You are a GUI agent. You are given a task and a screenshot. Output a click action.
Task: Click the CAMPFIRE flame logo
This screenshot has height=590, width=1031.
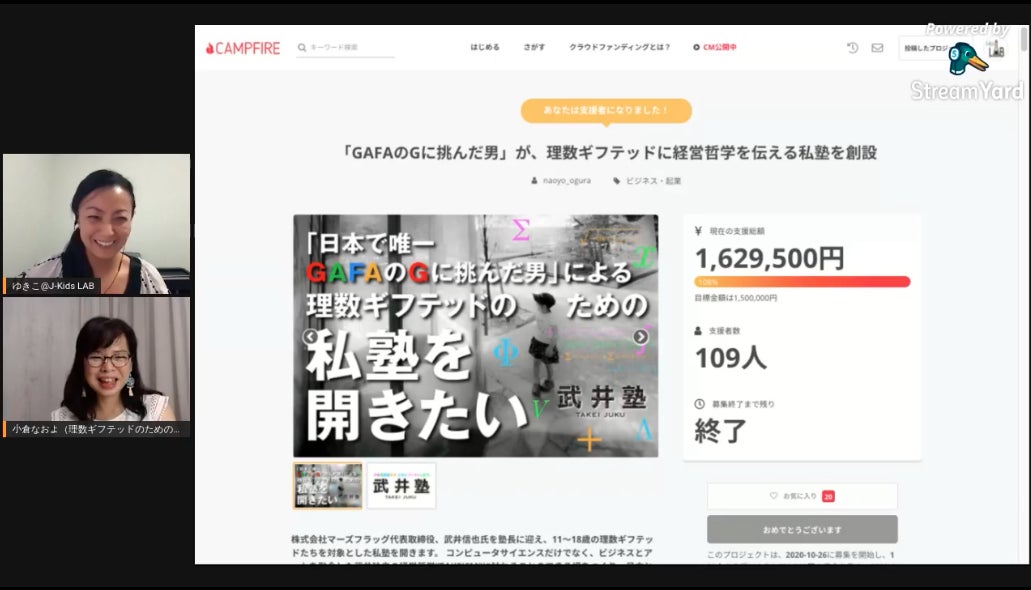click(210, 48)
